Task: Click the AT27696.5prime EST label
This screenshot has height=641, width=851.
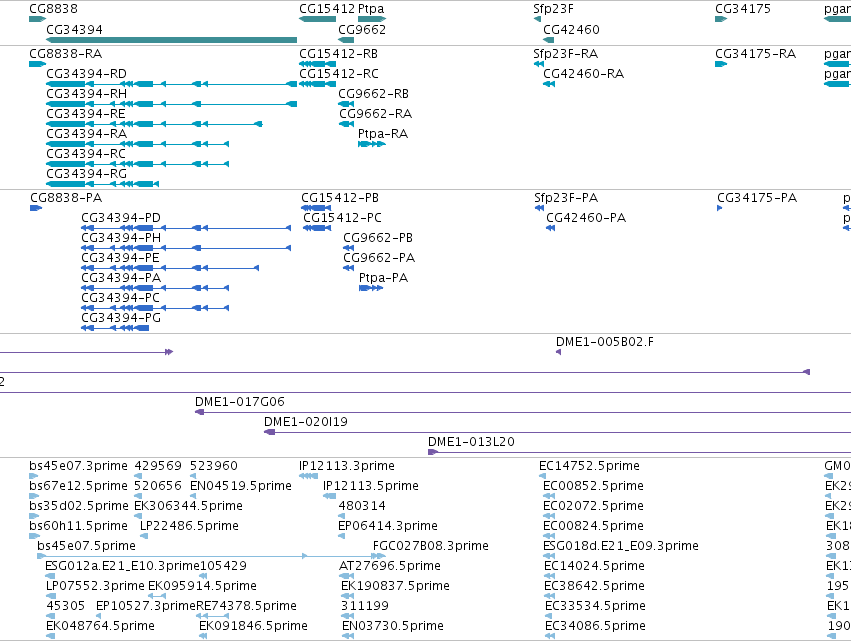Action: 390,566
